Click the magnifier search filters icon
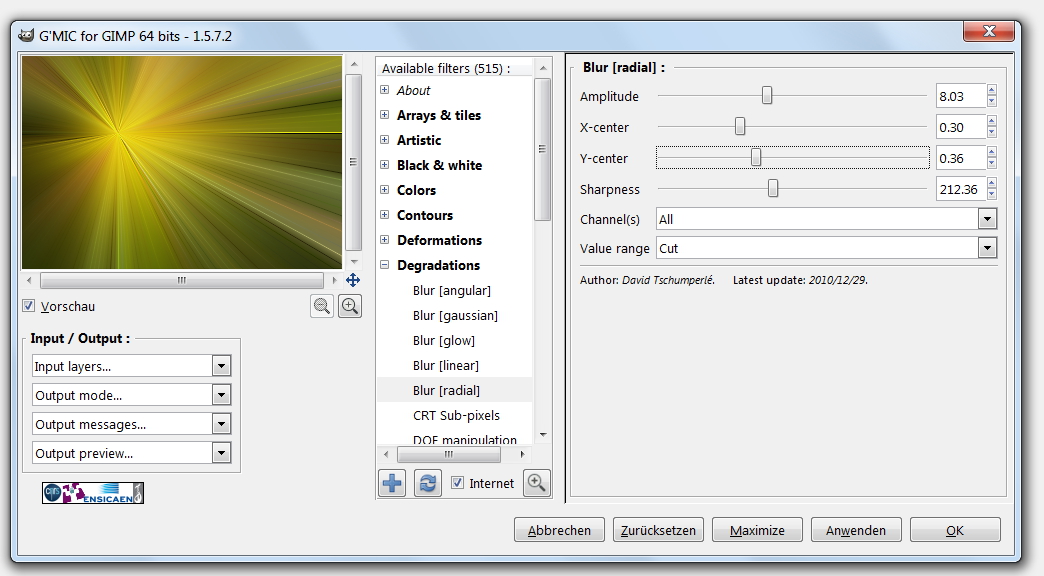 point(537,483)
